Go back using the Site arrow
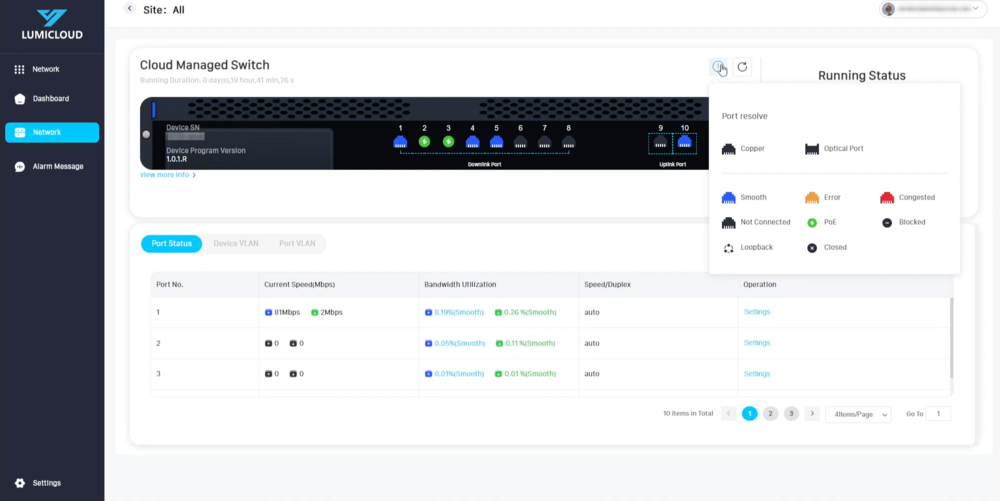Viewport: 1000px width, 501px height. point(129,9)
